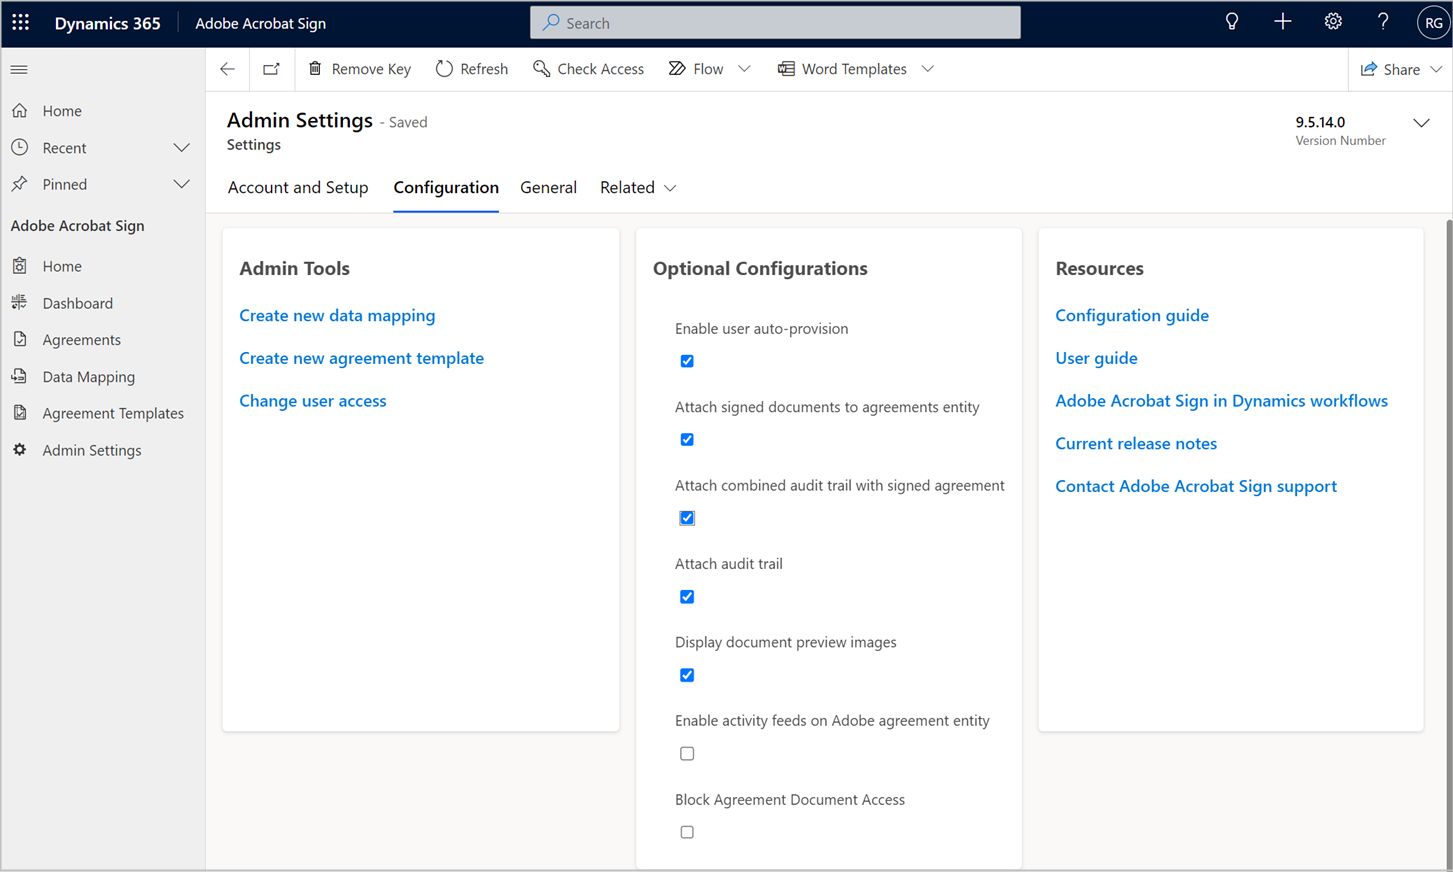
Task: Click Contact Adobe Acrobat Sign support
Action: 1196,487
